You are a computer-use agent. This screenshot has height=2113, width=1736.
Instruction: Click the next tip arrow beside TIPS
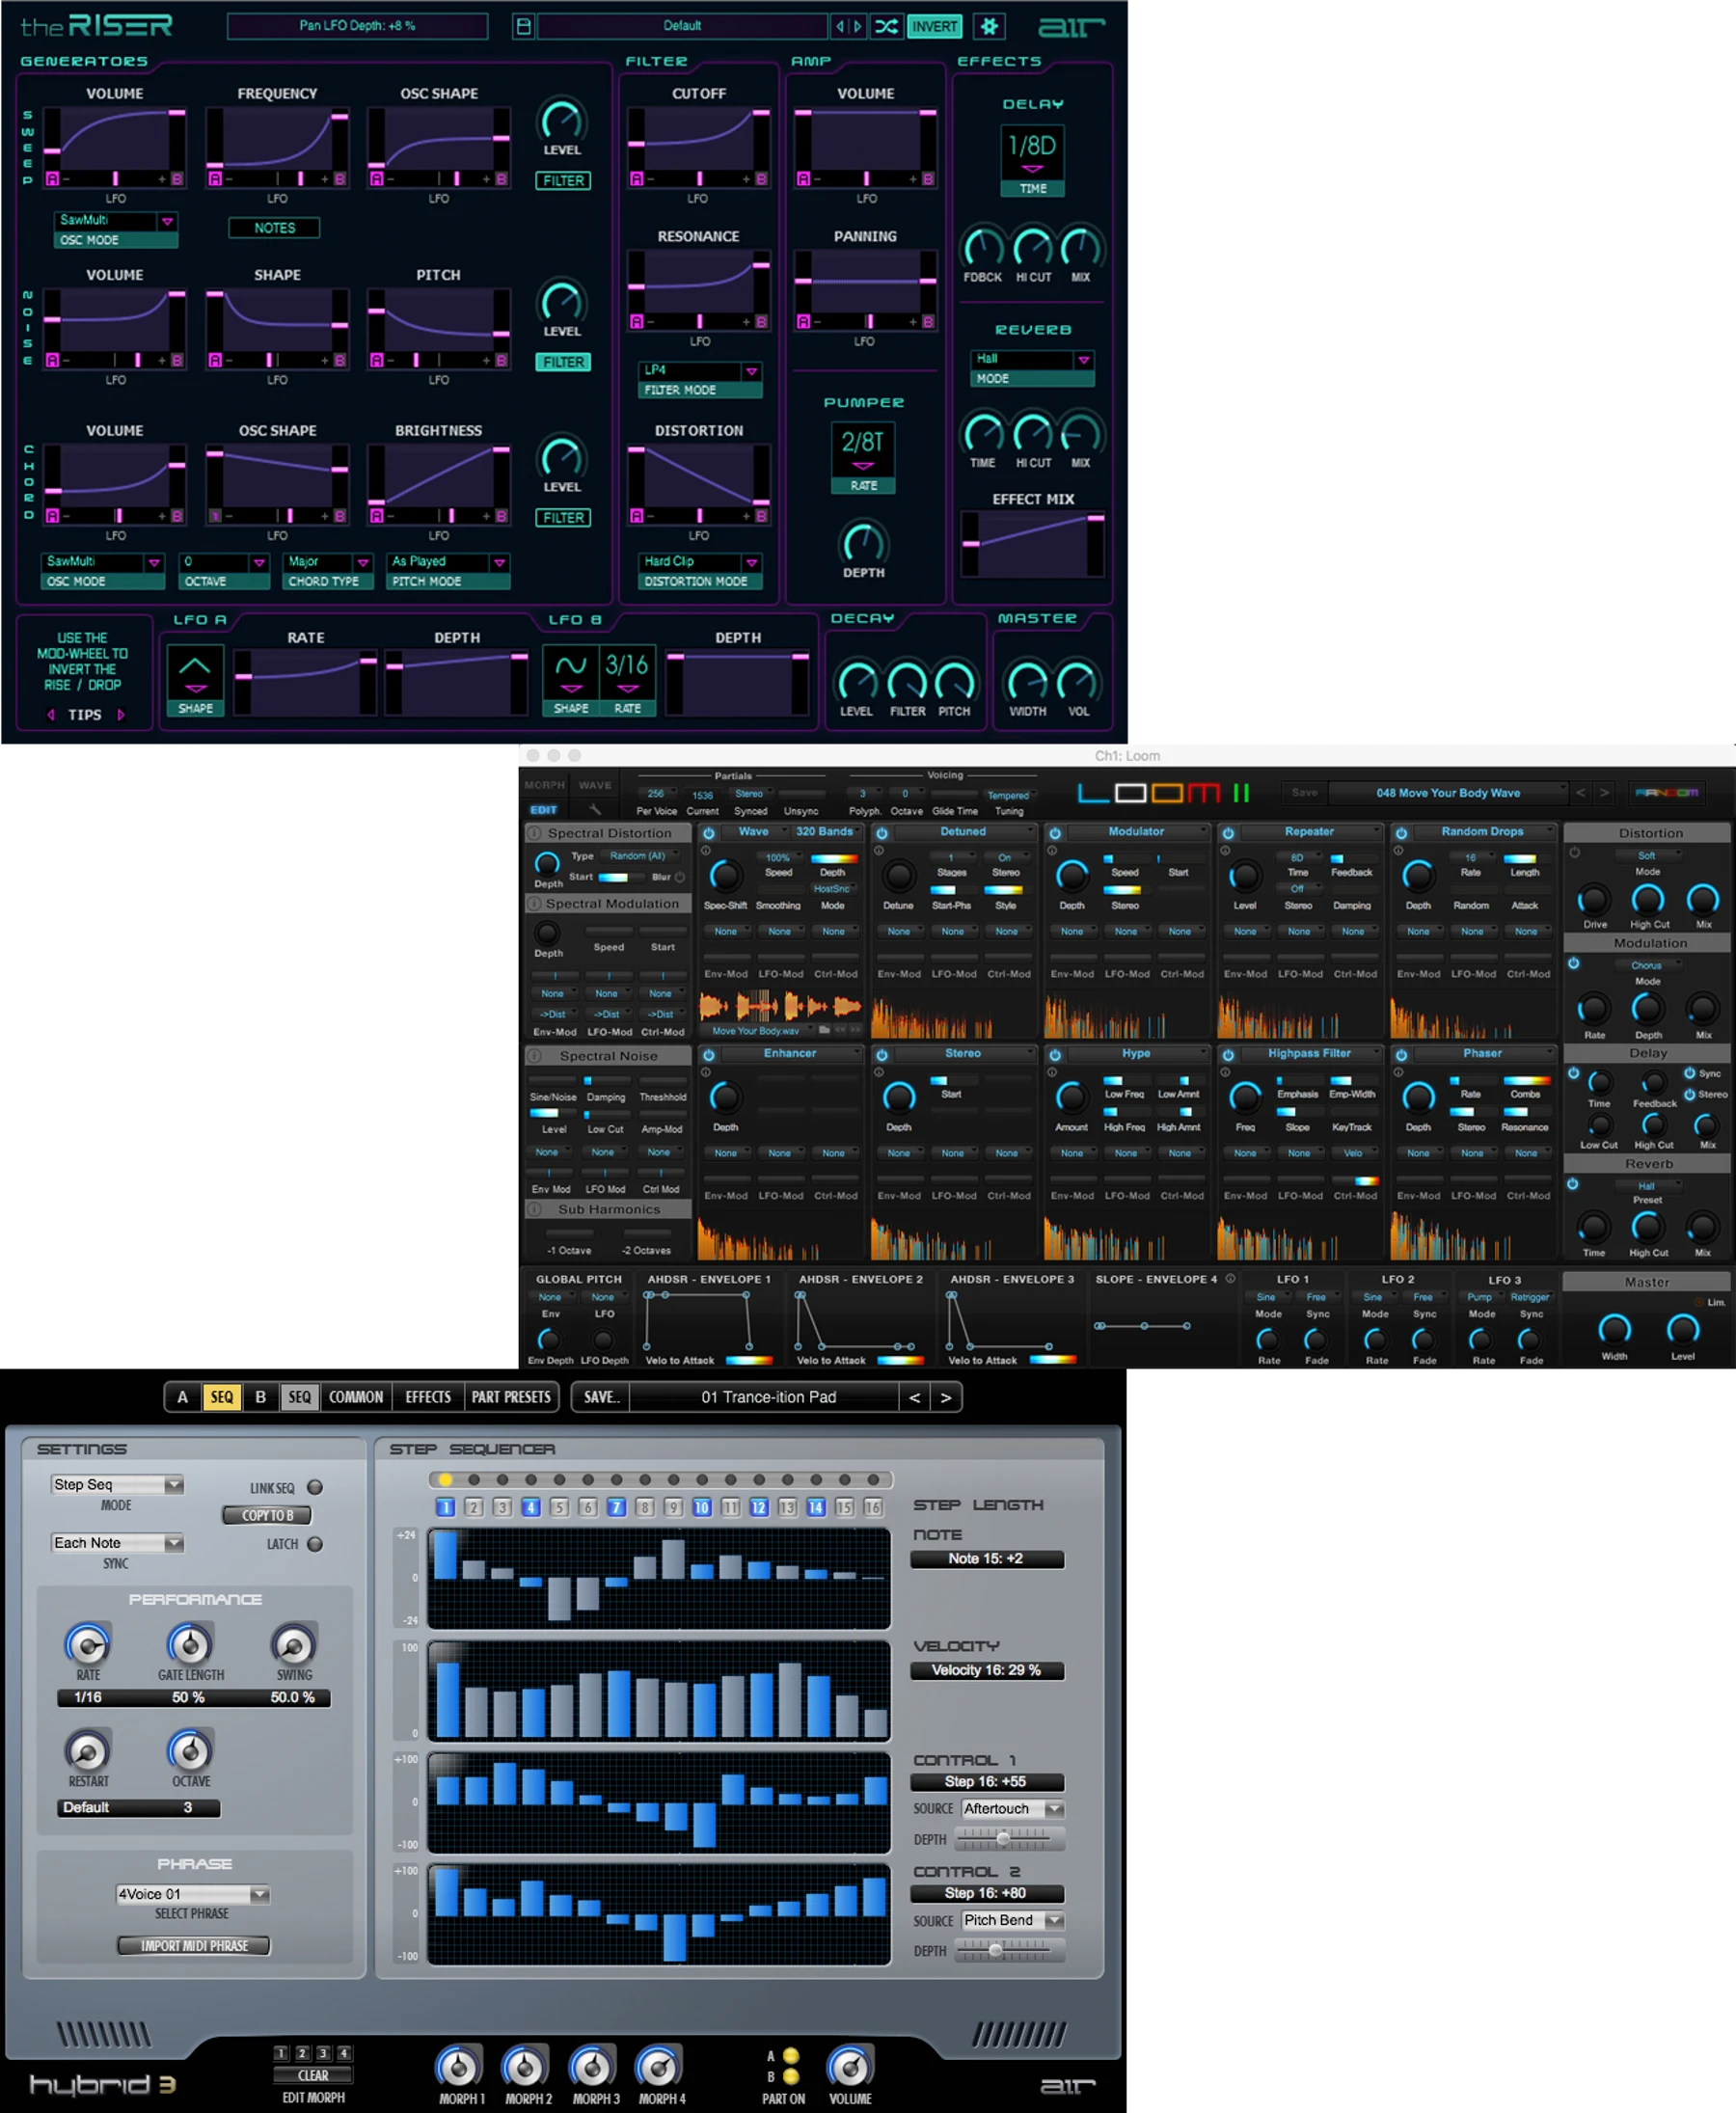pyautogui.click(x=121, y=715)
